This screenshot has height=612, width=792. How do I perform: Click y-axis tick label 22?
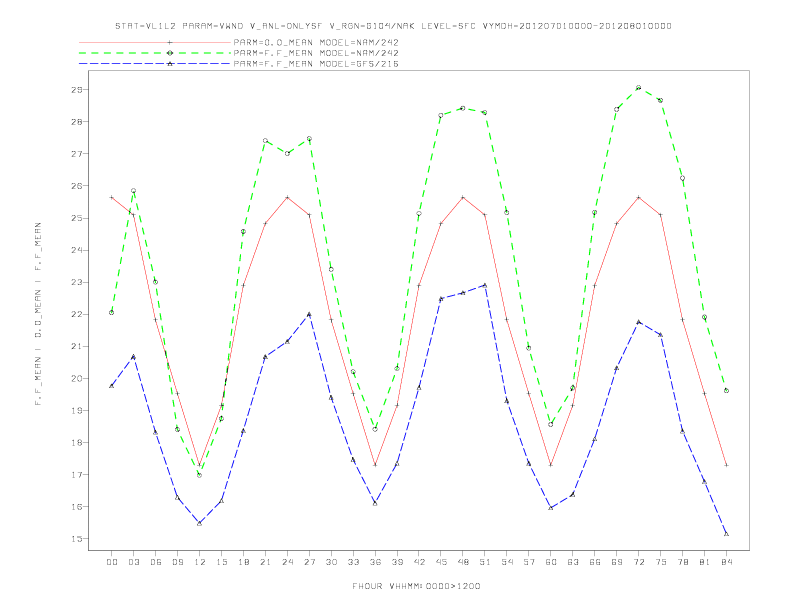pyautogui.click(x=77, y=314)
